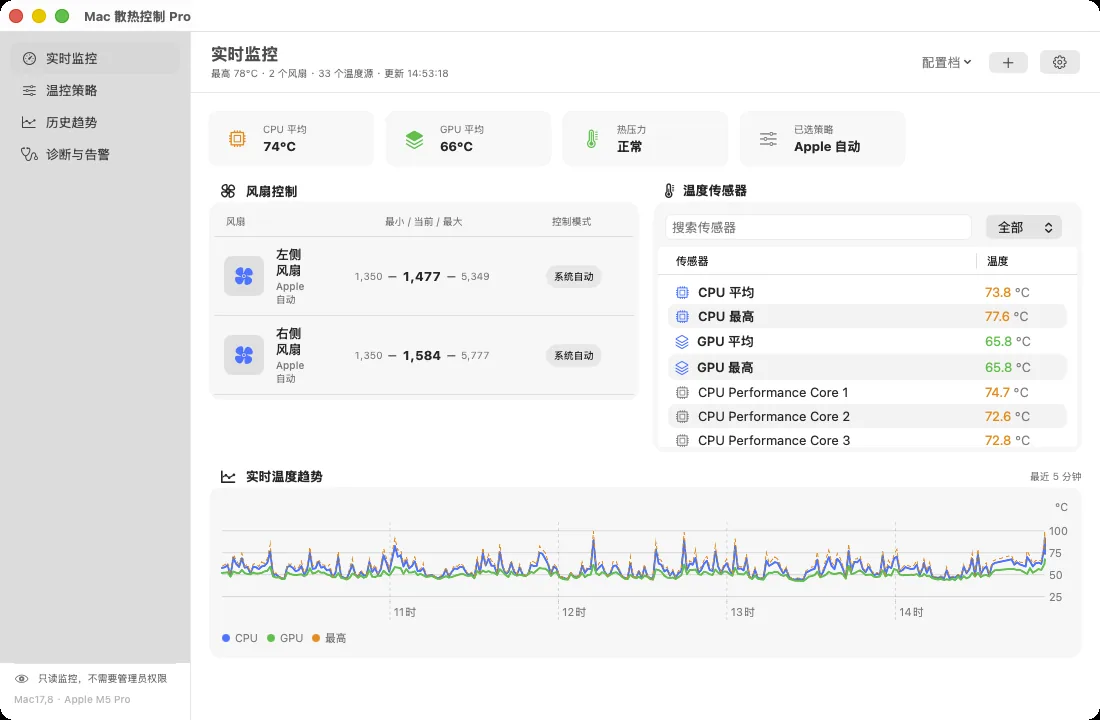Select the CPU 最高 sensor row label

point(726,316)
